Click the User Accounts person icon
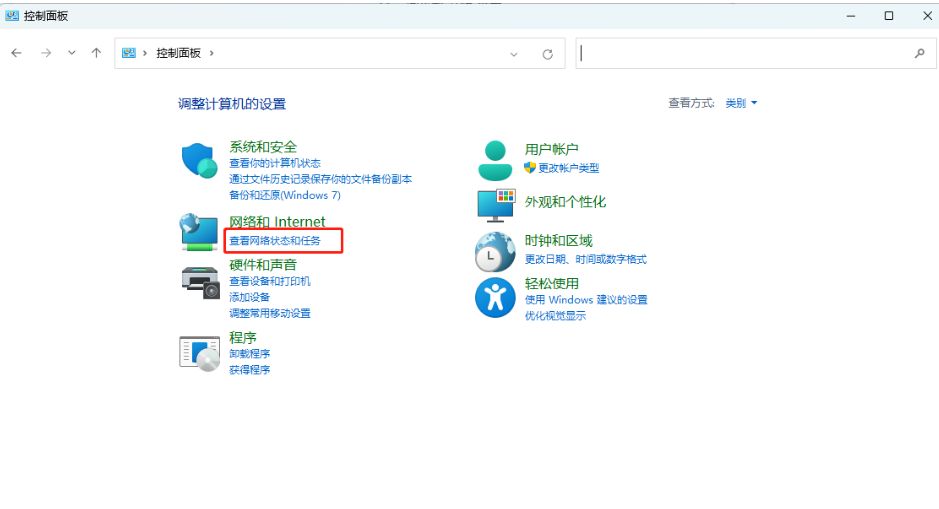This screenshot has height=509, width=939. point(495,160)
